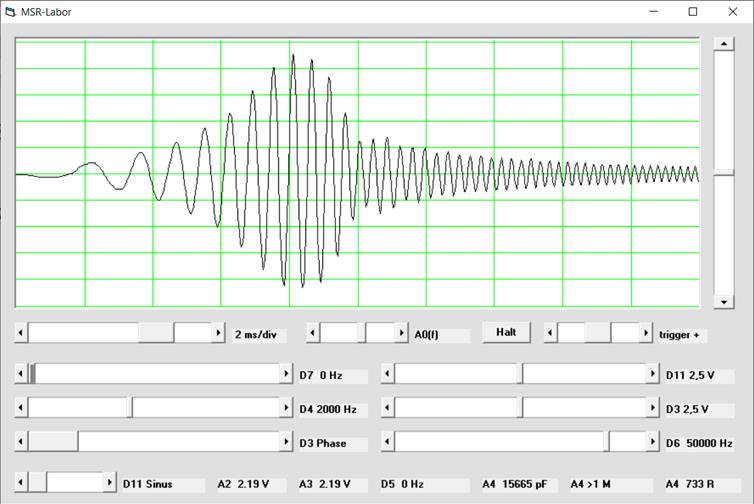This screenshot has height=504, width=754.
Task: Click right arrow of the D11 Sinus waveform selector
Action: tap(109, 482)
